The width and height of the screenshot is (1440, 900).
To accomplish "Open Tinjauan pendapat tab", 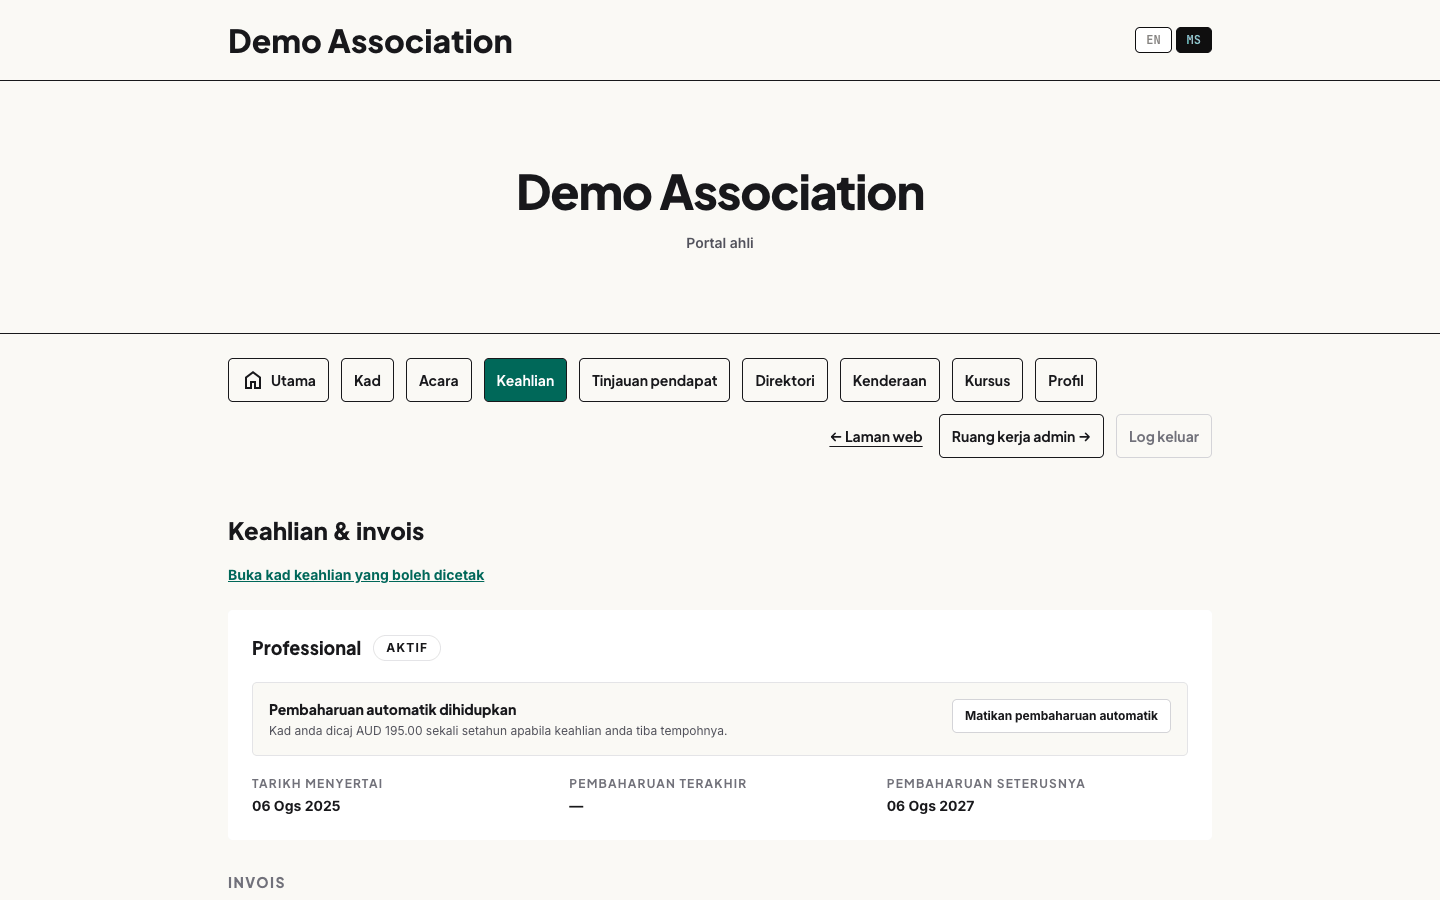I will coord(654,380).
